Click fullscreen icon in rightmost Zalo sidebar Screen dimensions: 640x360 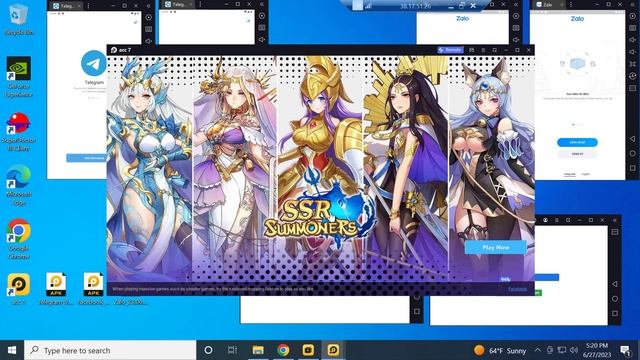[x=633, y=64]
